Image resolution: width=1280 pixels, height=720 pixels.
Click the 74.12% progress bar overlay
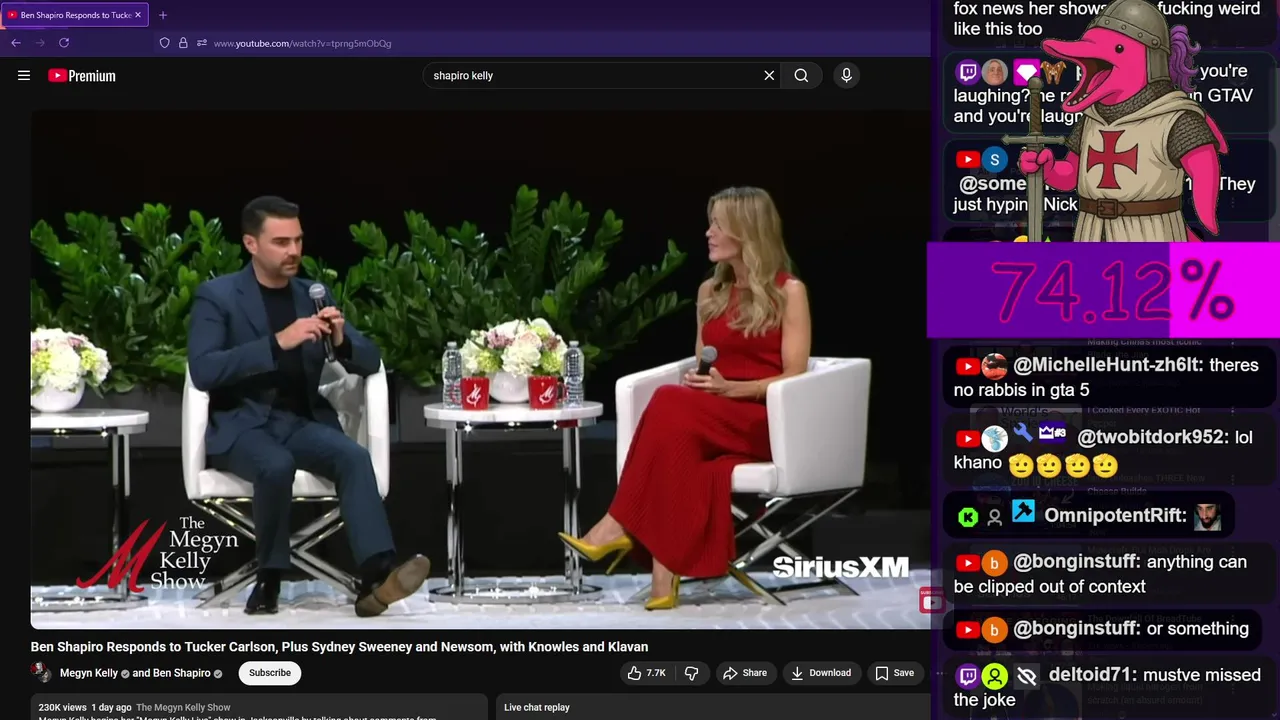1103,291
